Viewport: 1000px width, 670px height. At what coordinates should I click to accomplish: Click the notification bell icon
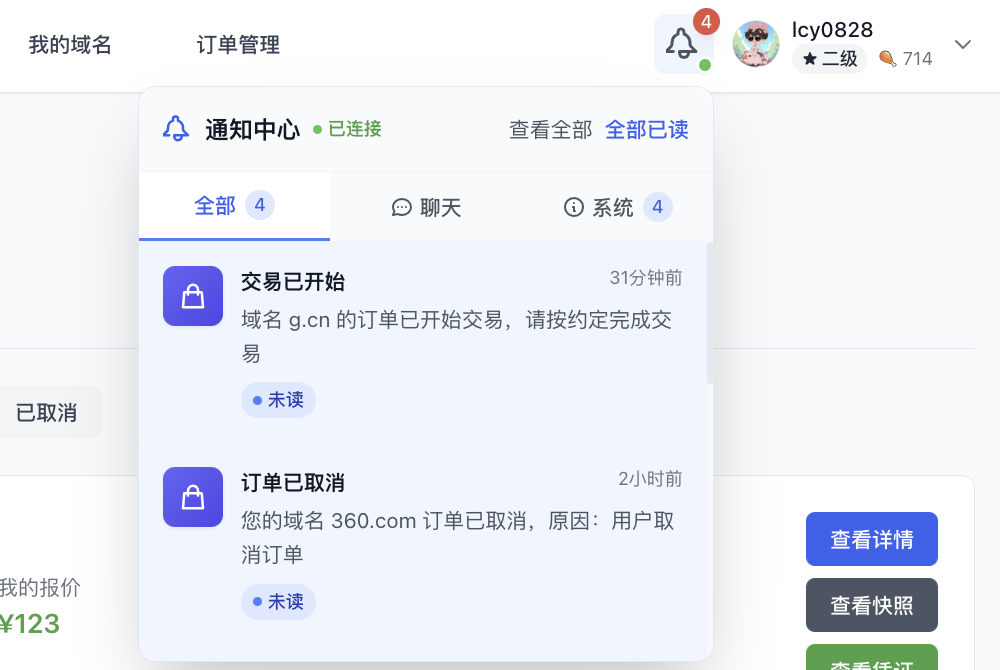[x=683, y=44]
